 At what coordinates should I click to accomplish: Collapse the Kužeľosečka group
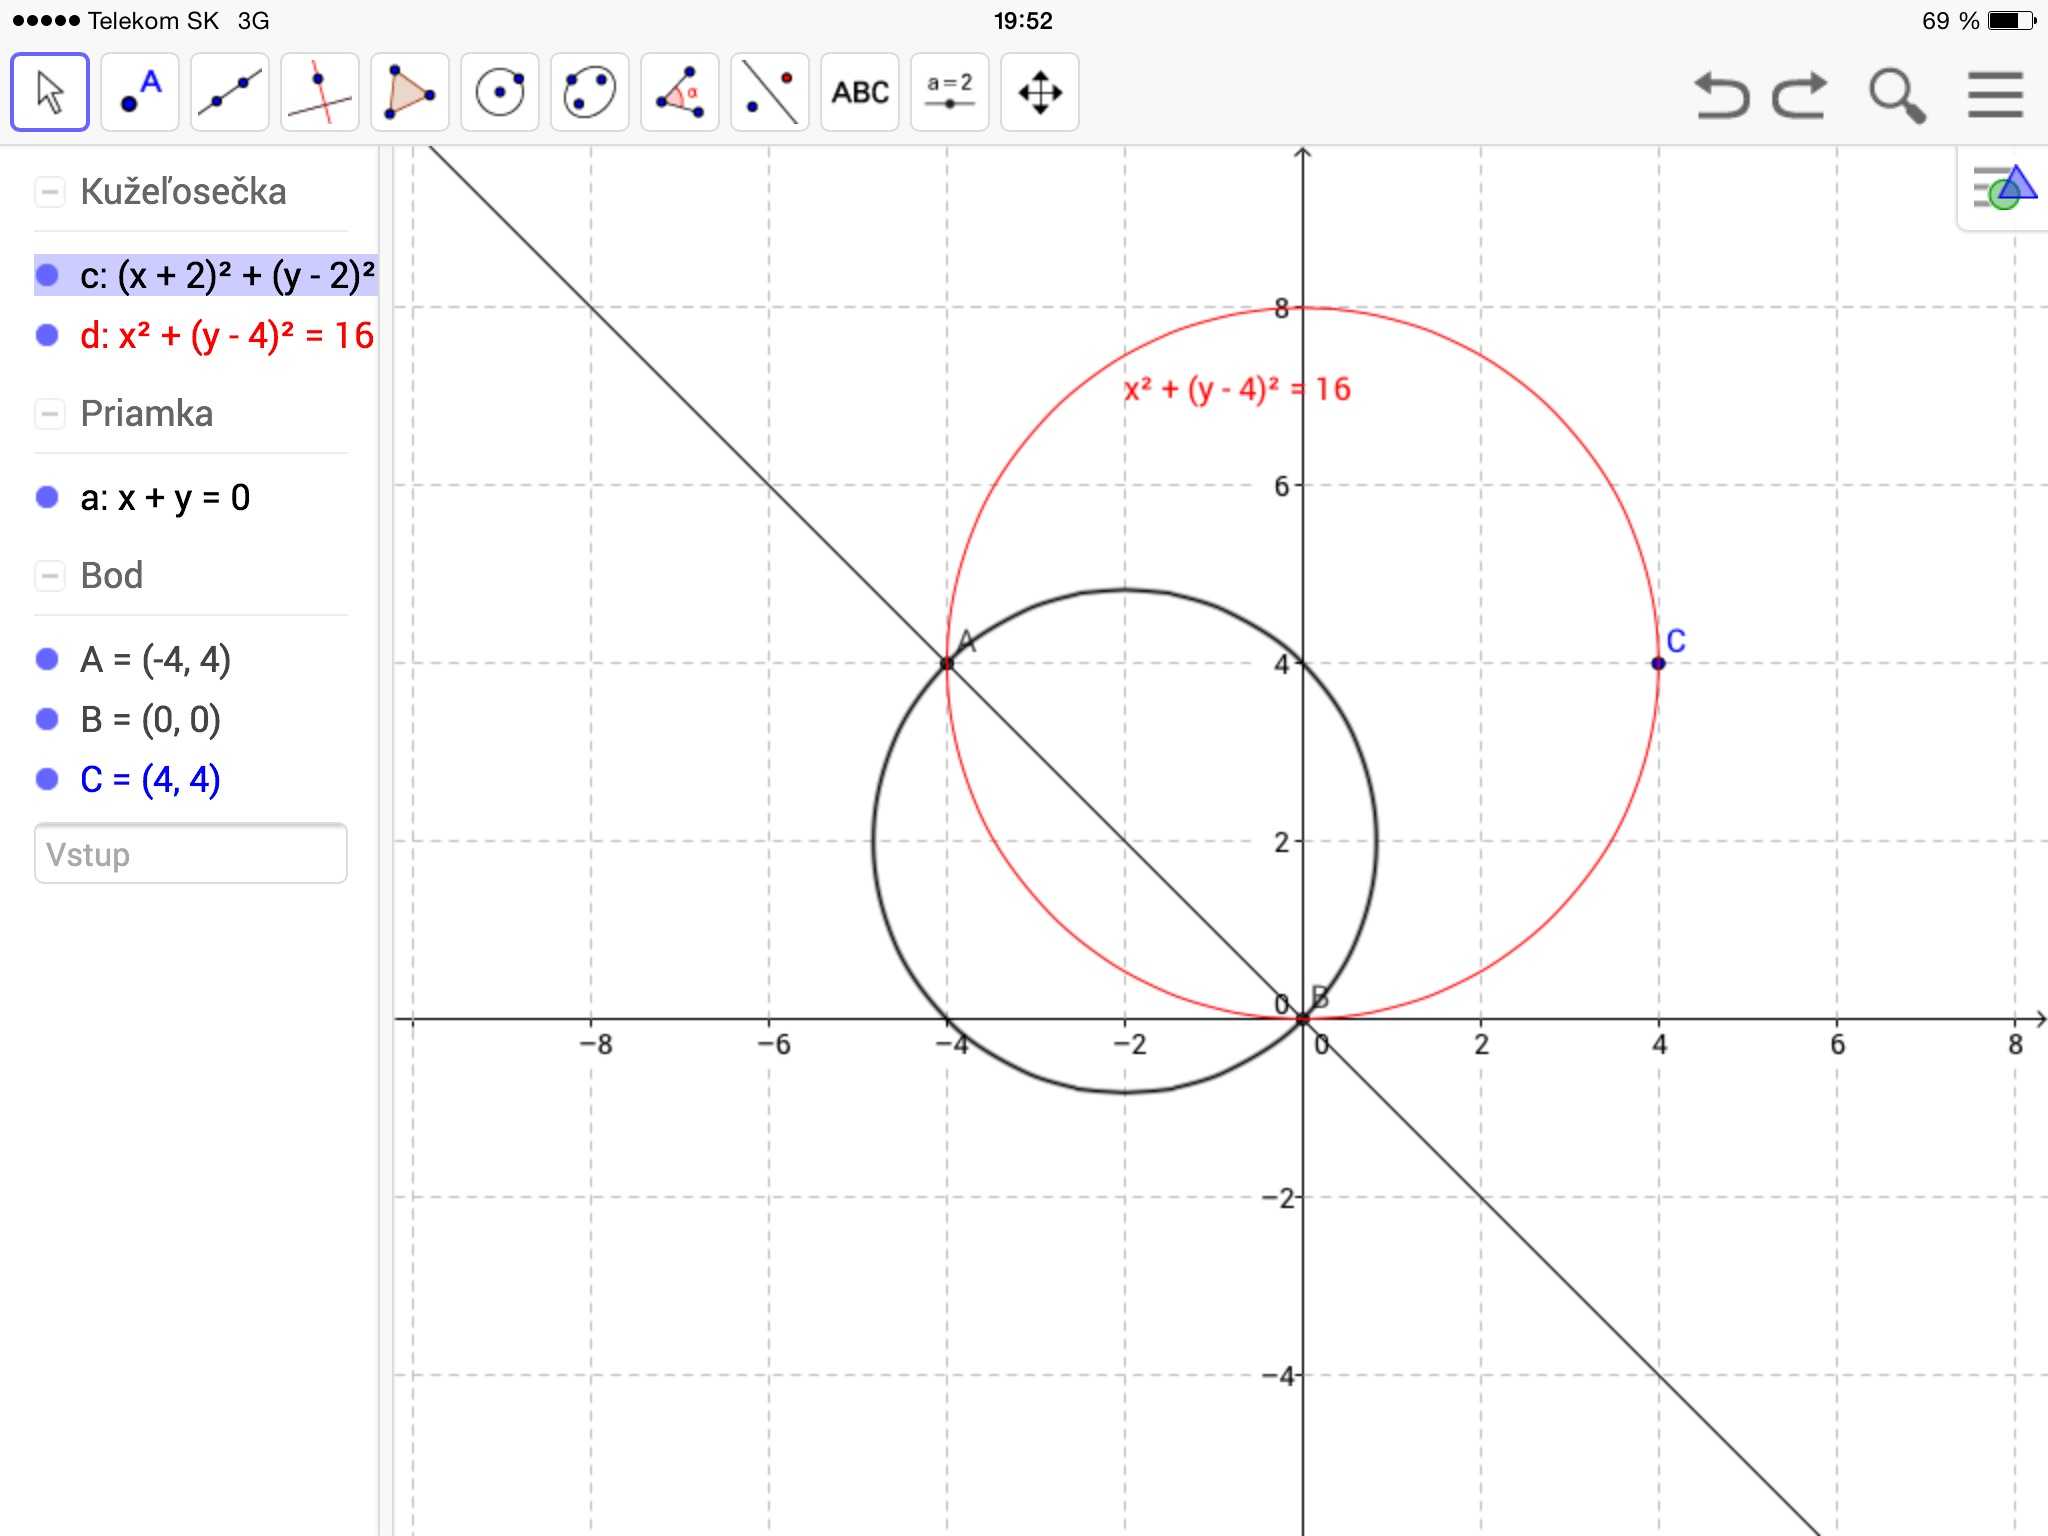[x=50, y=191]
